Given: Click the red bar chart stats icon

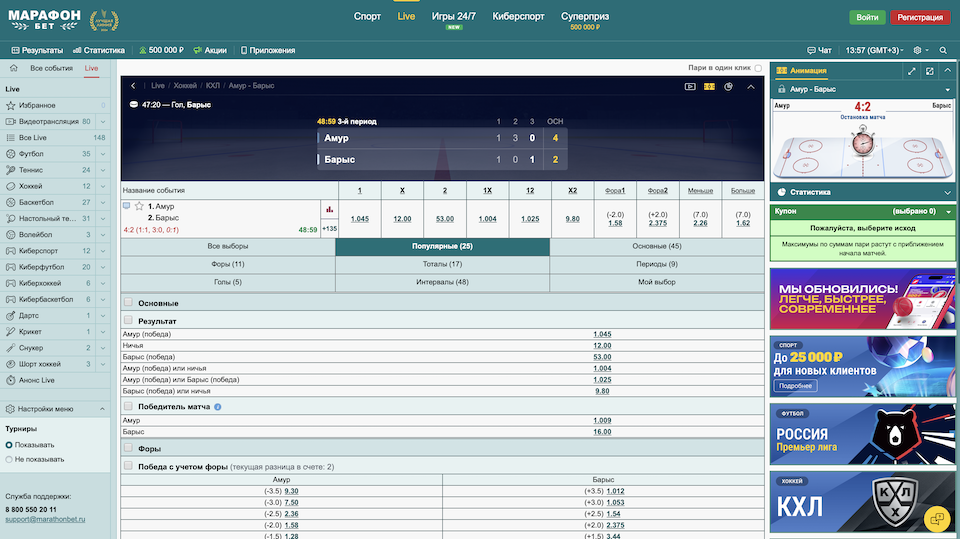Looking at the screenshot, I should tap(329, 209).
